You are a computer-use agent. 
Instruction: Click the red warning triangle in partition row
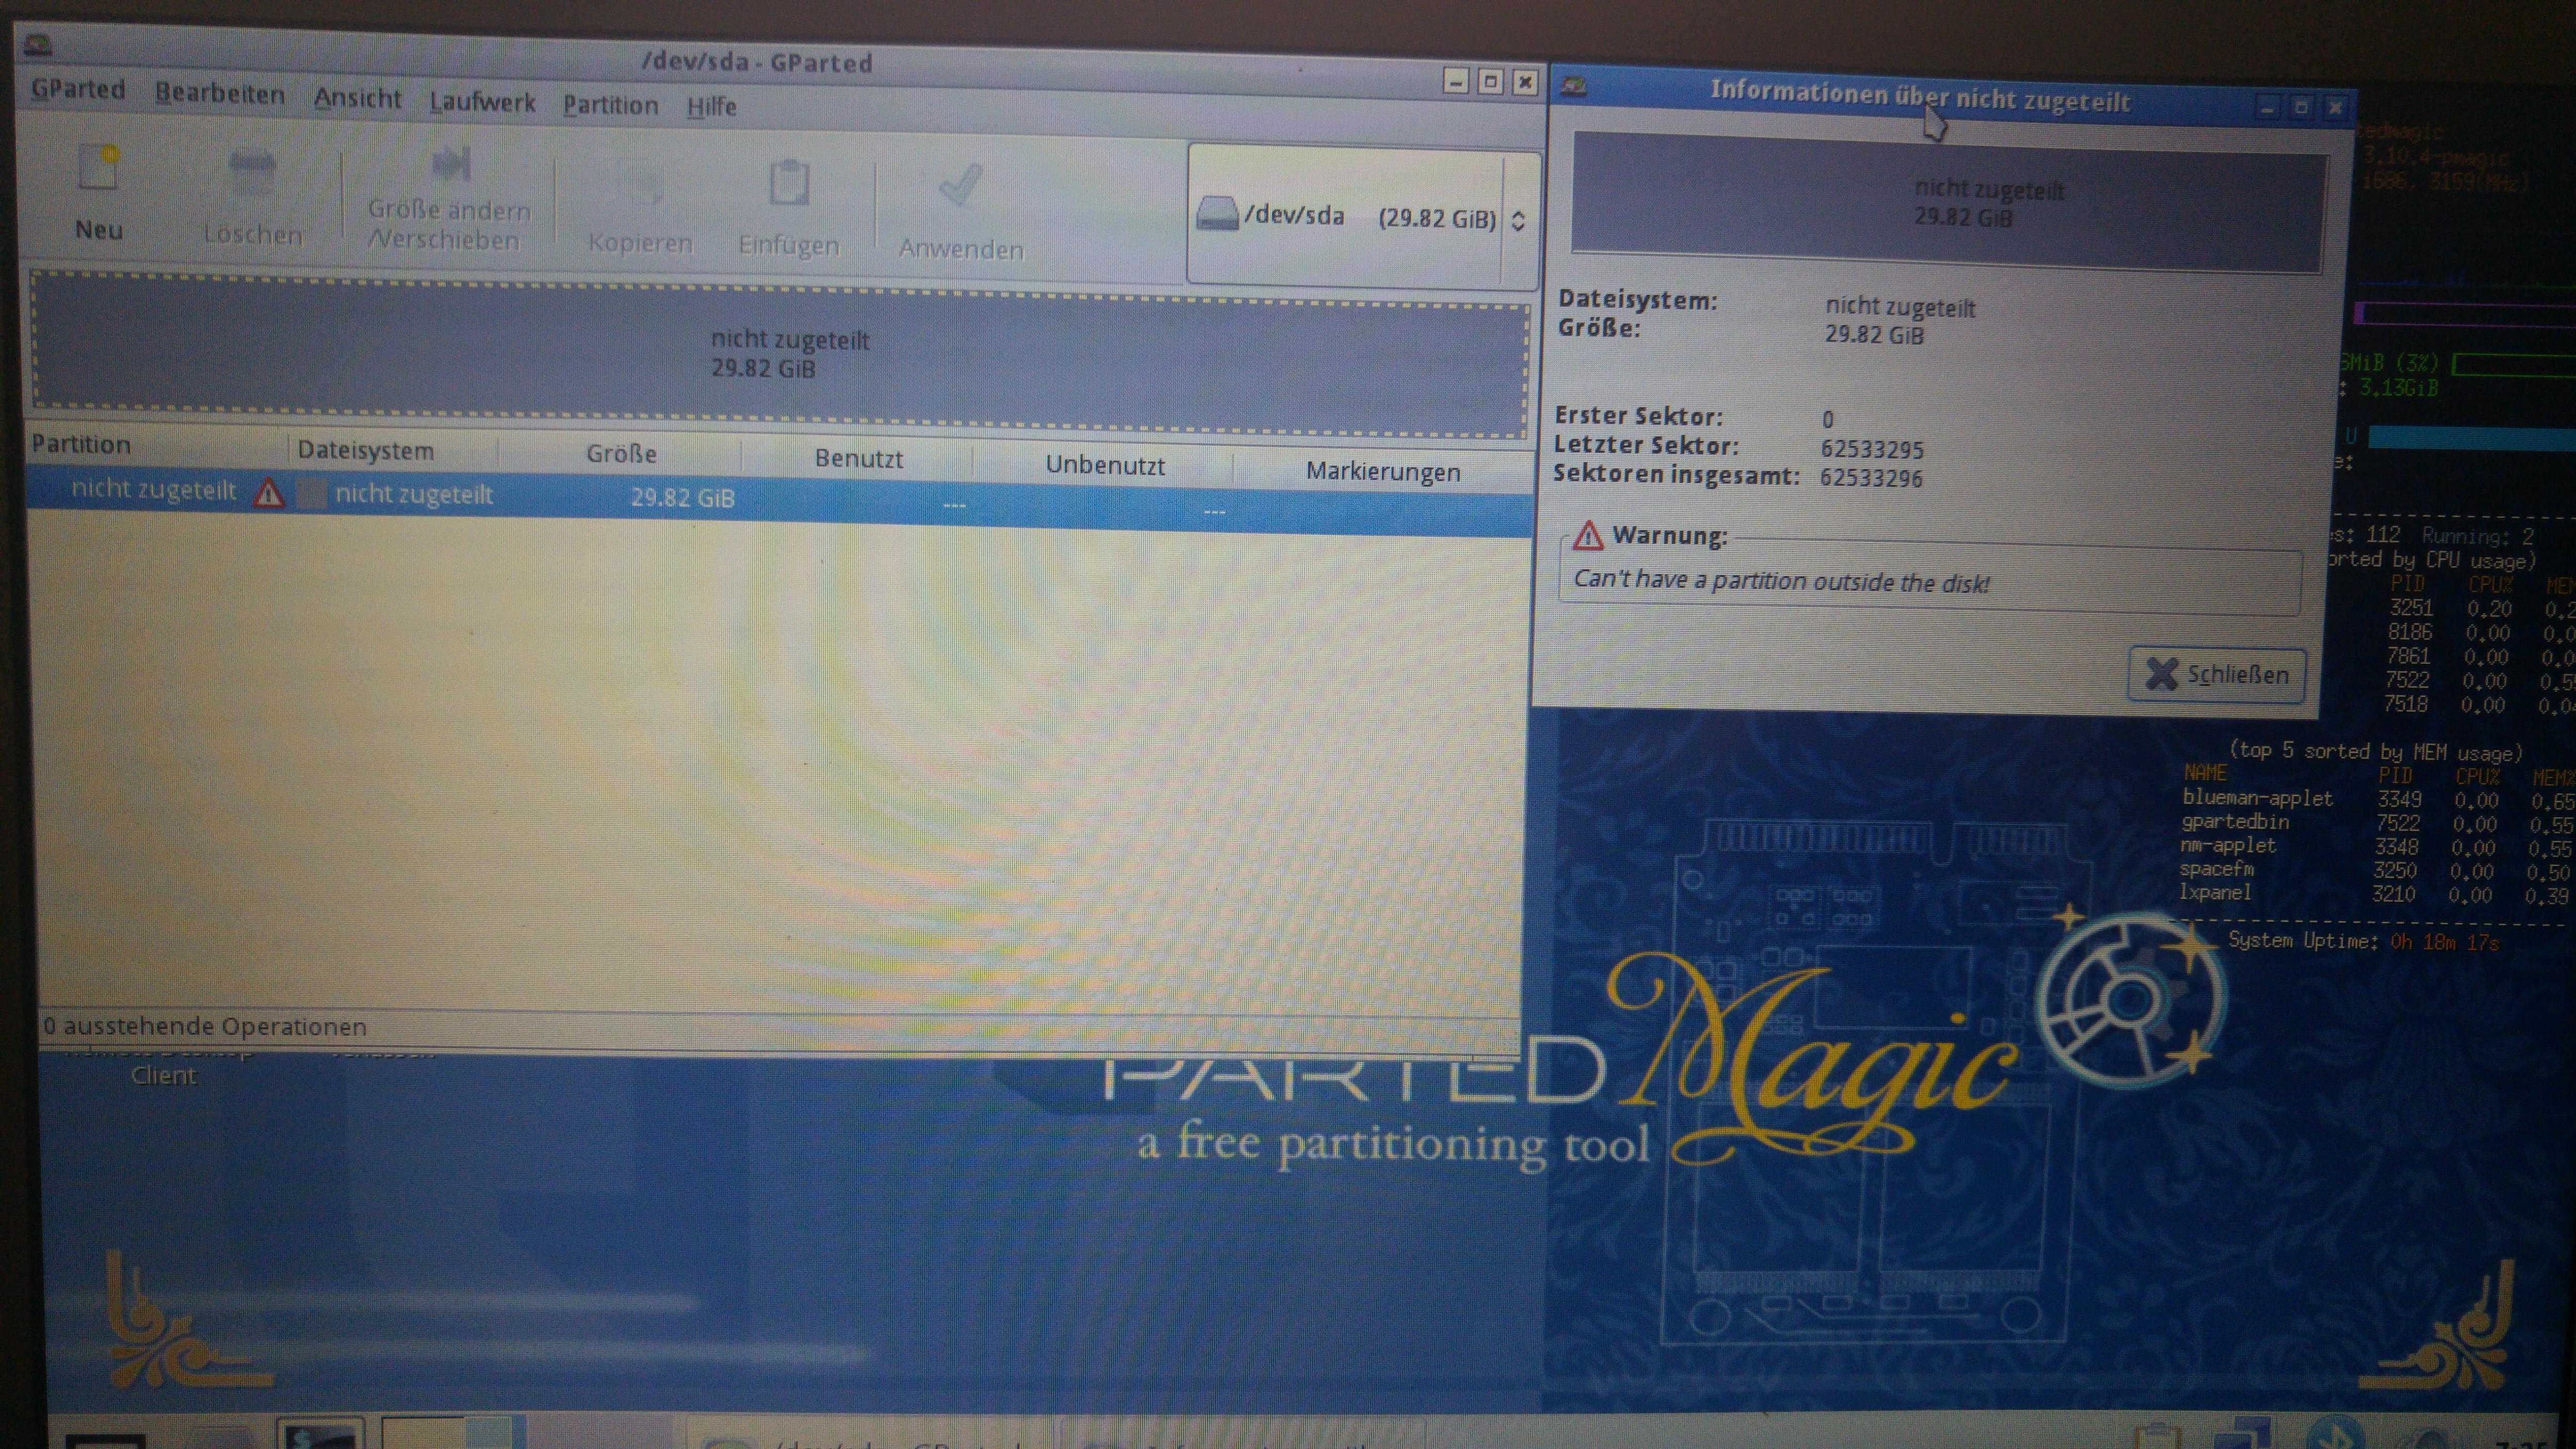tap(268, 493)
